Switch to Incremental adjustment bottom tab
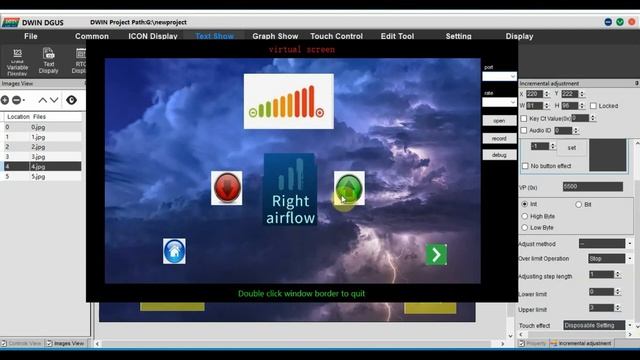 581,343
